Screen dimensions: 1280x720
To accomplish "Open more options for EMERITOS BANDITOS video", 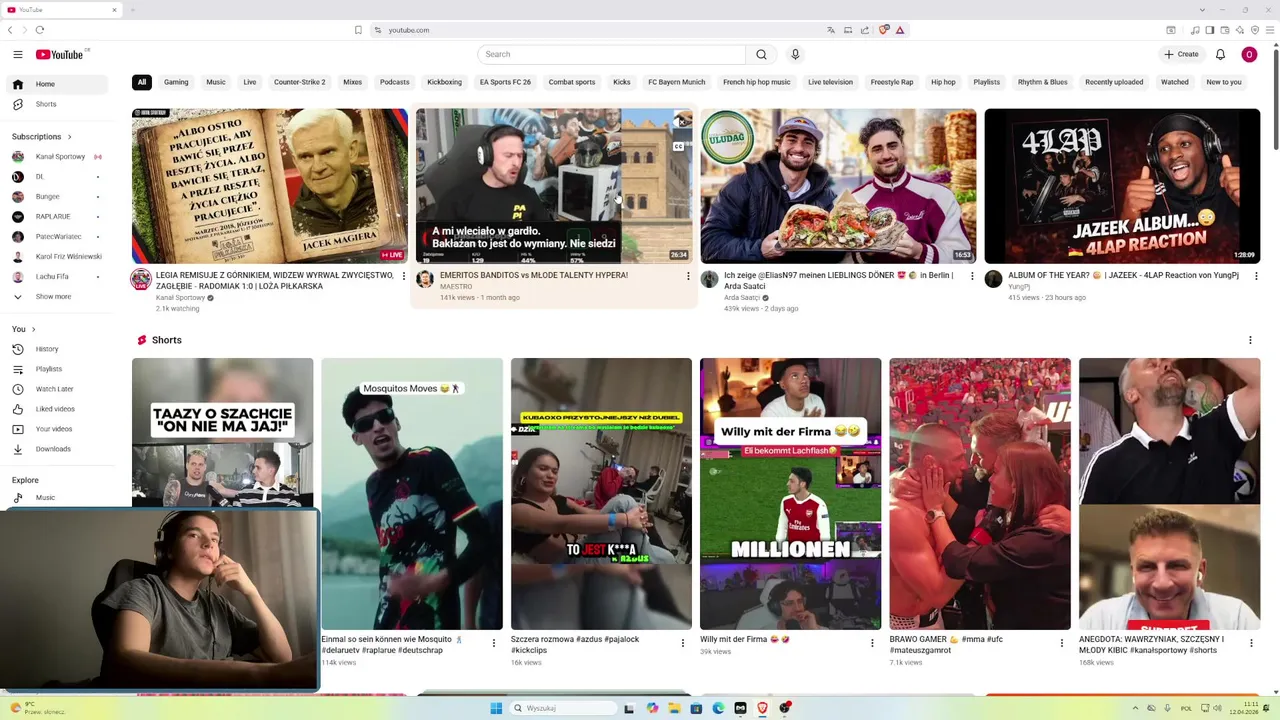I will [x=688, y=276].
